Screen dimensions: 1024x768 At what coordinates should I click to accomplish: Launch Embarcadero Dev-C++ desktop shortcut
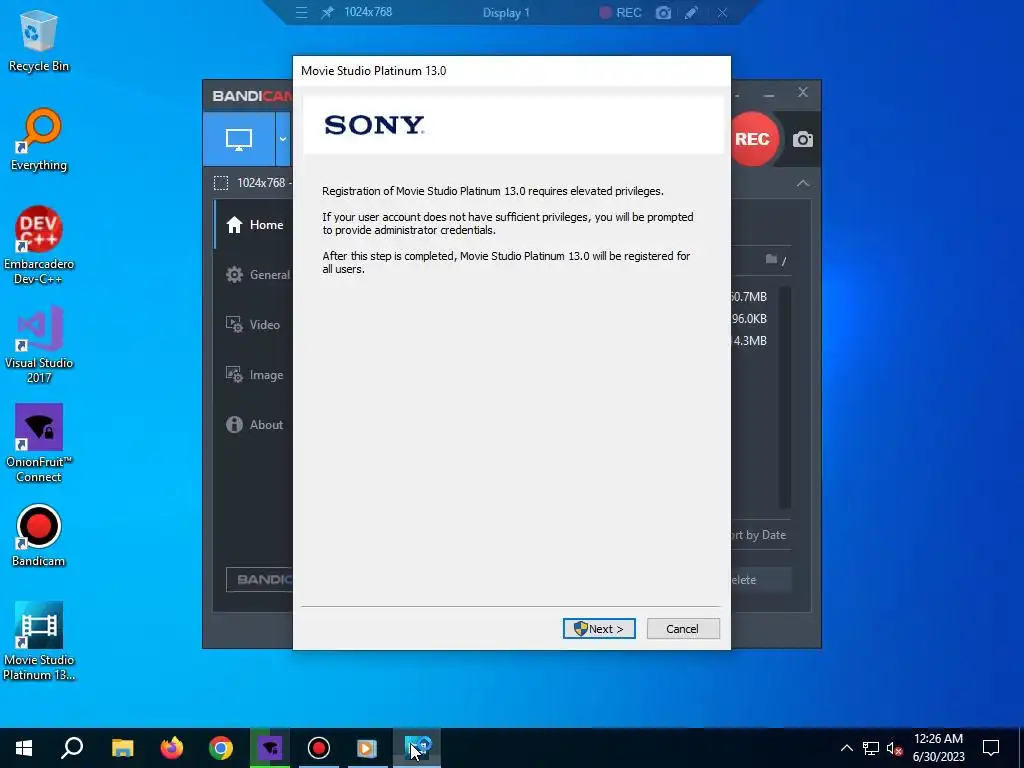[x=39, y=246]
